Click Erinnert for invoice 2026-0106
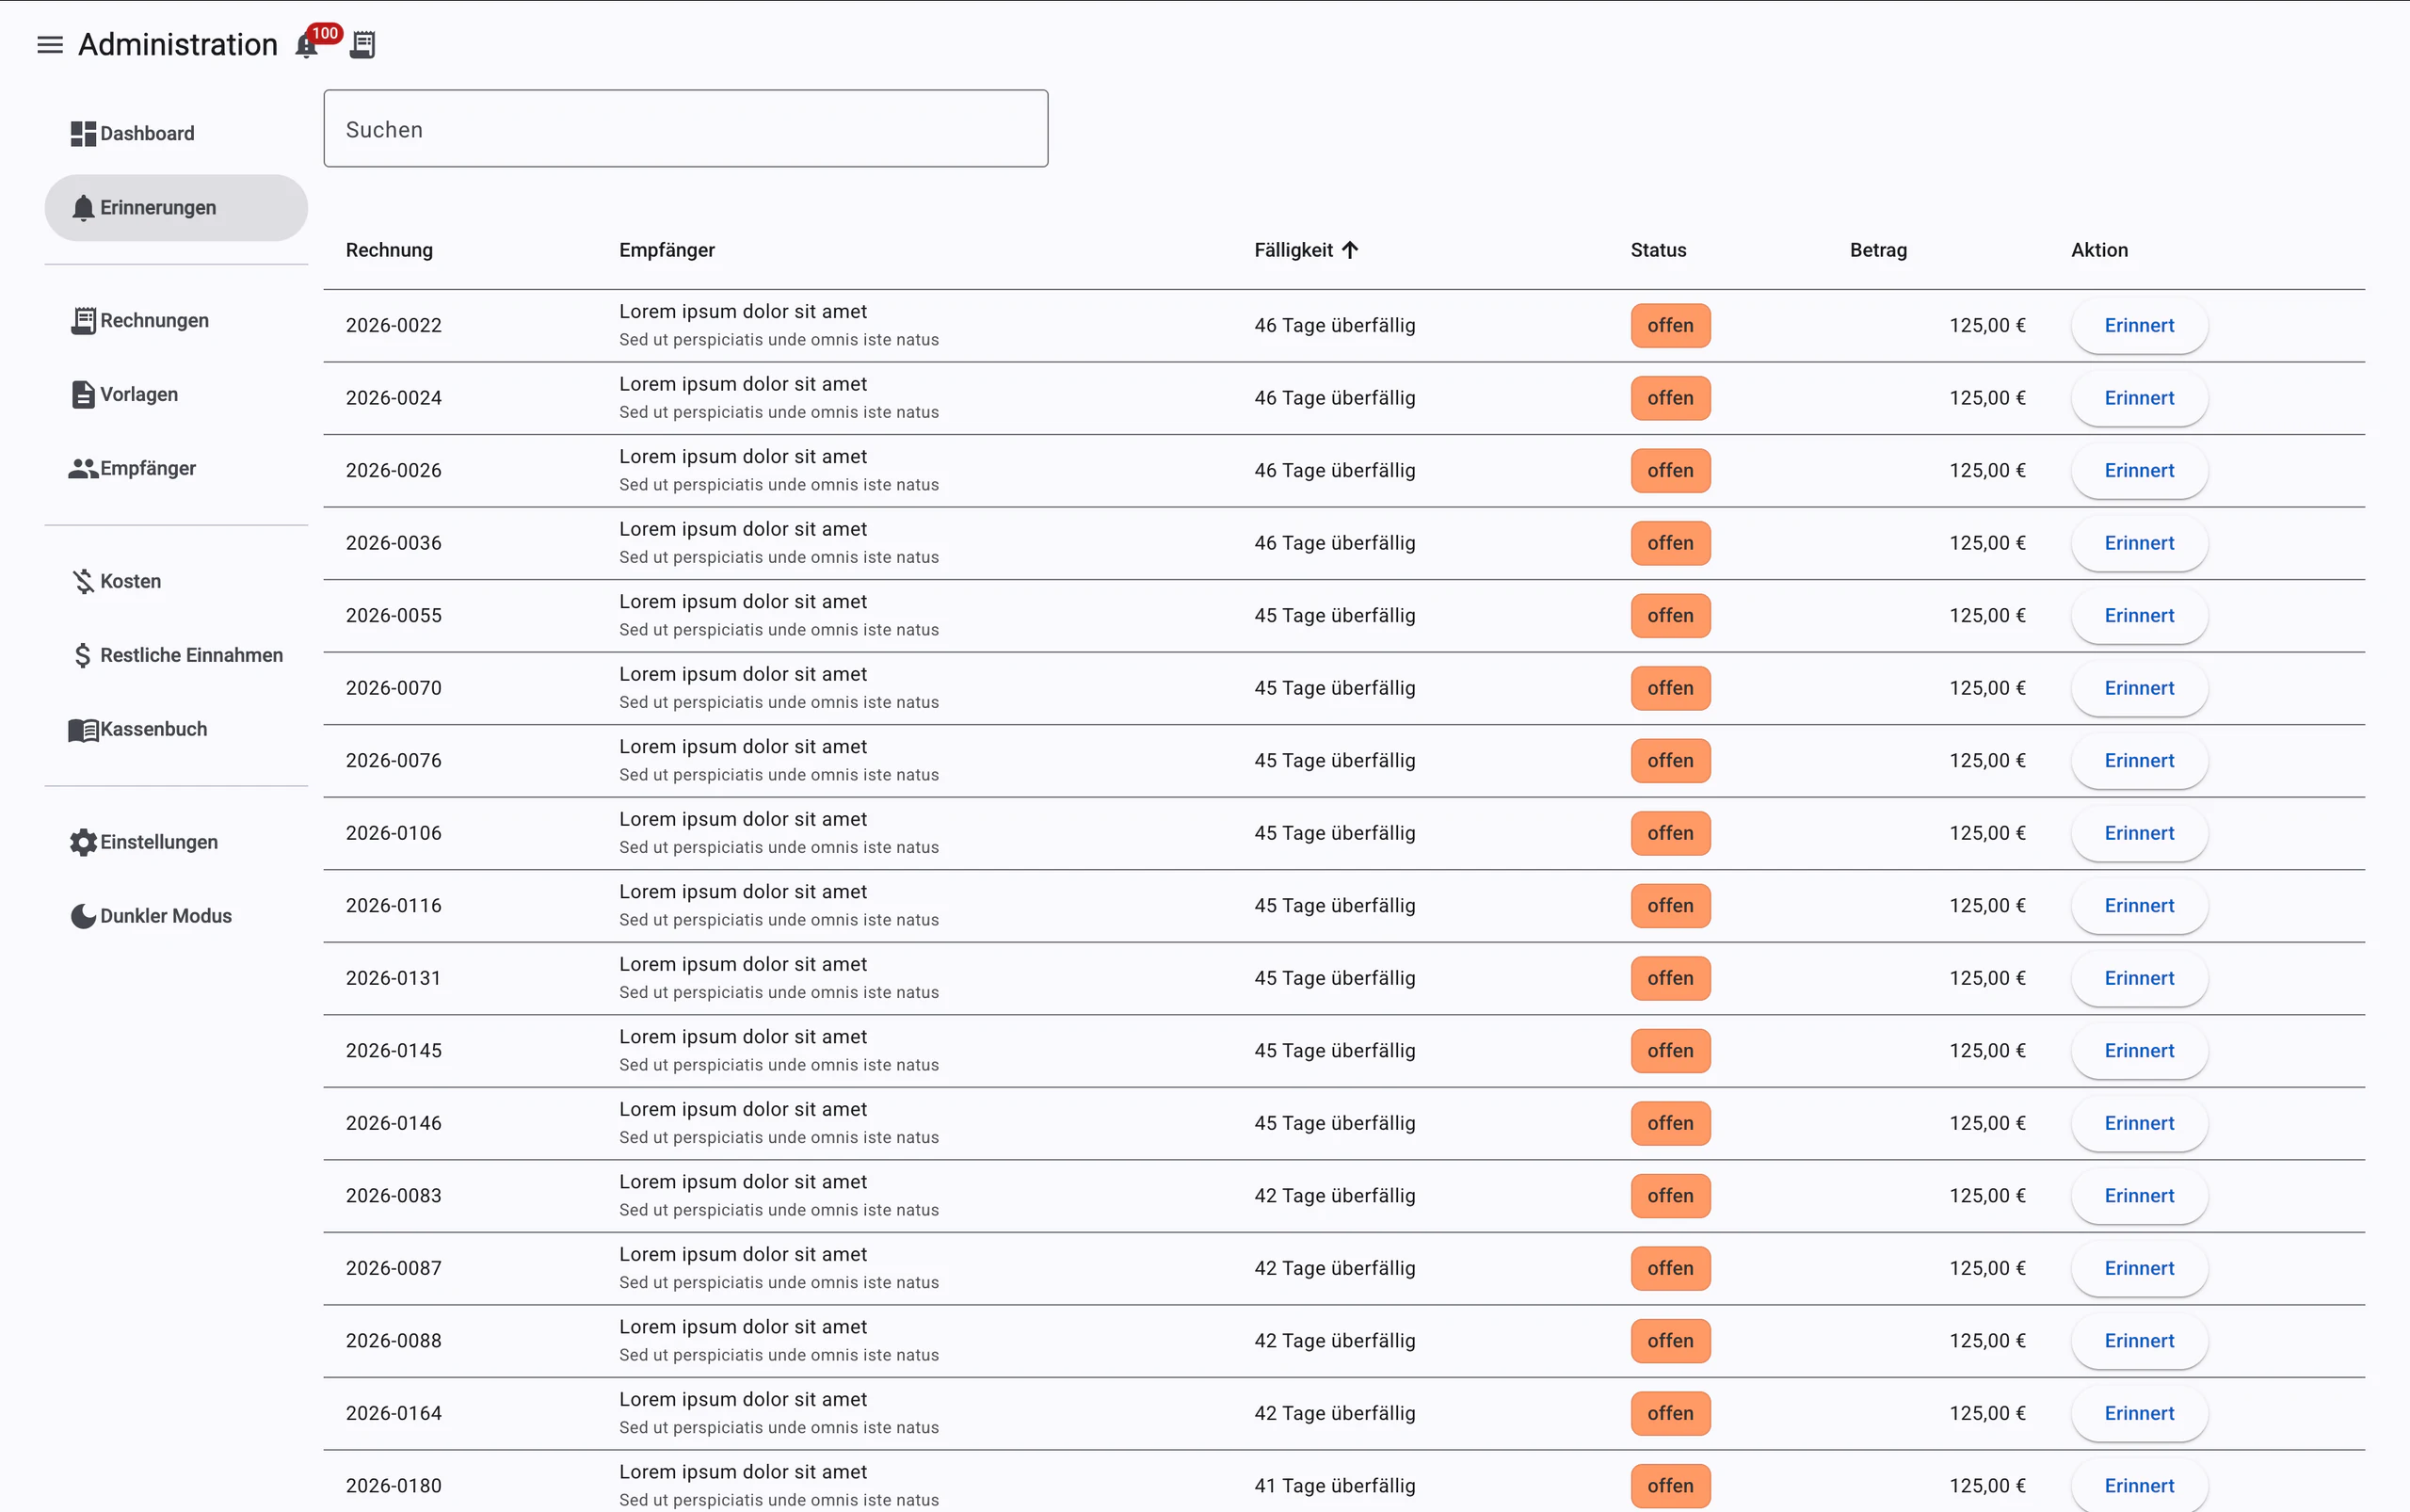 pos(2139,834)
